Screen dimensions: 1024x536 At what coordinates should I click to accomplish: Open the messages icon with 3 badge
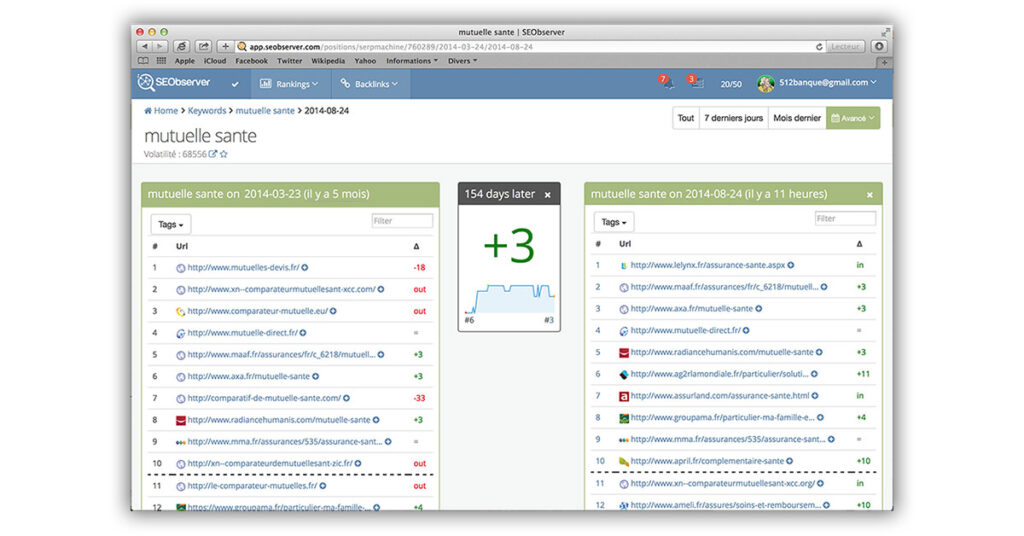pos(695,83)
